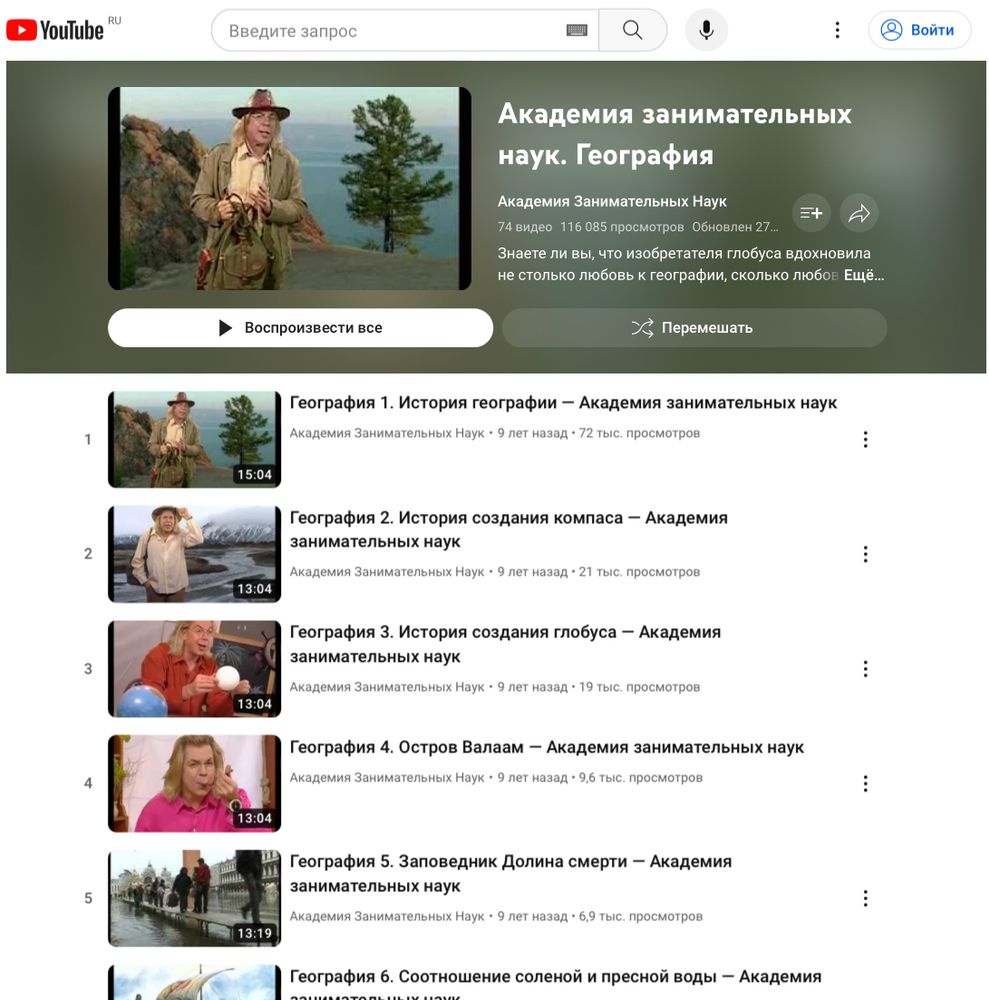The image size is (989, 1000).
Task: Click channel name under География 2 video
Action: pyautogui.click(x=387, y=572)
